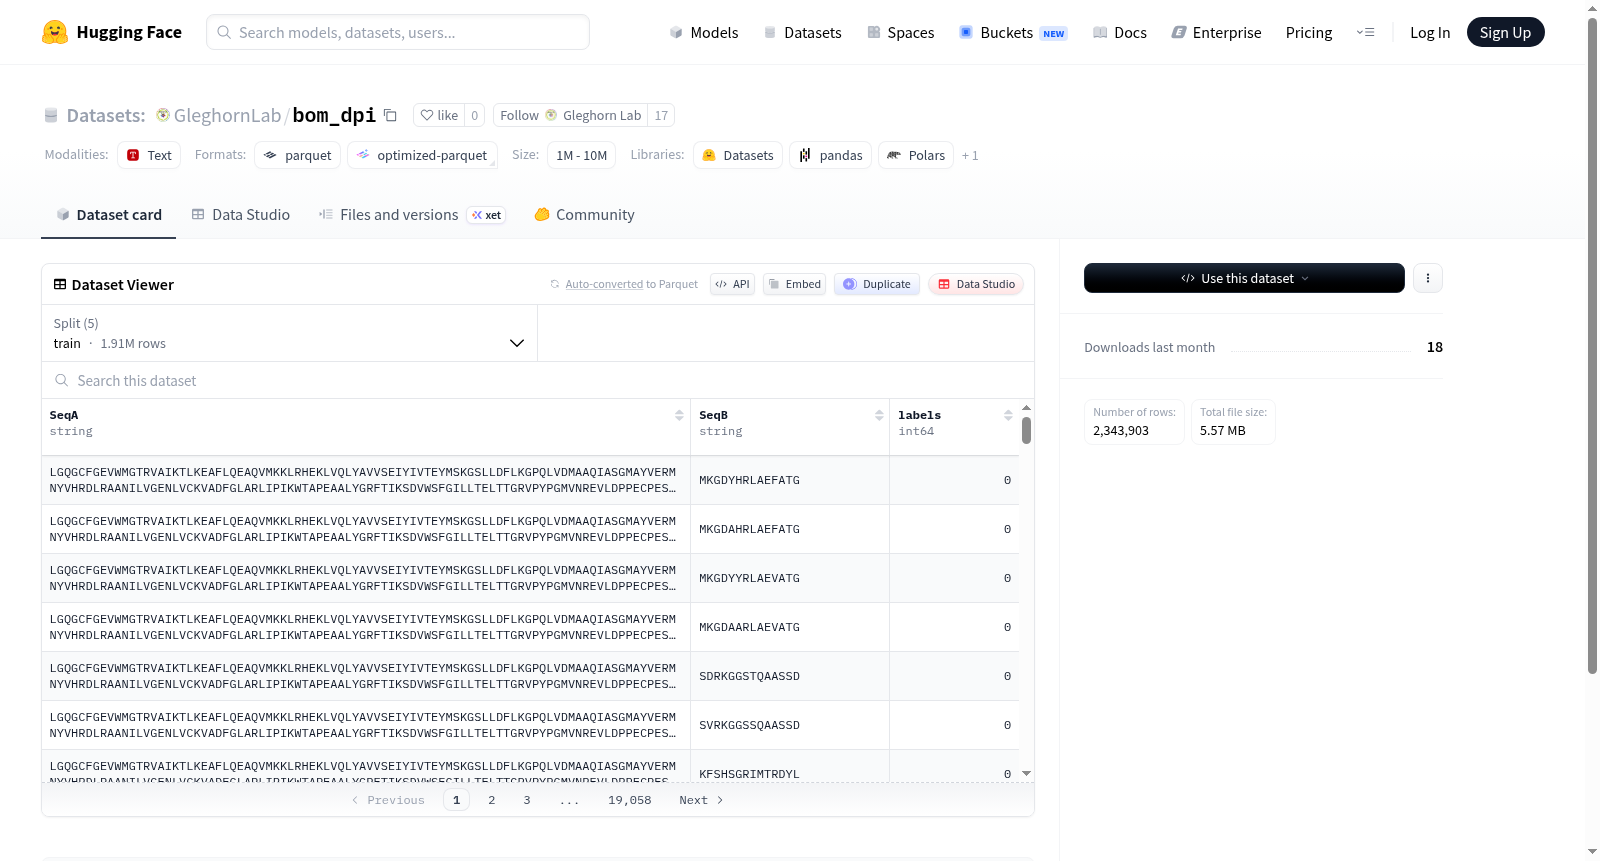
Task: Copy dataset name with the copy icon
Action: point(391,115)
